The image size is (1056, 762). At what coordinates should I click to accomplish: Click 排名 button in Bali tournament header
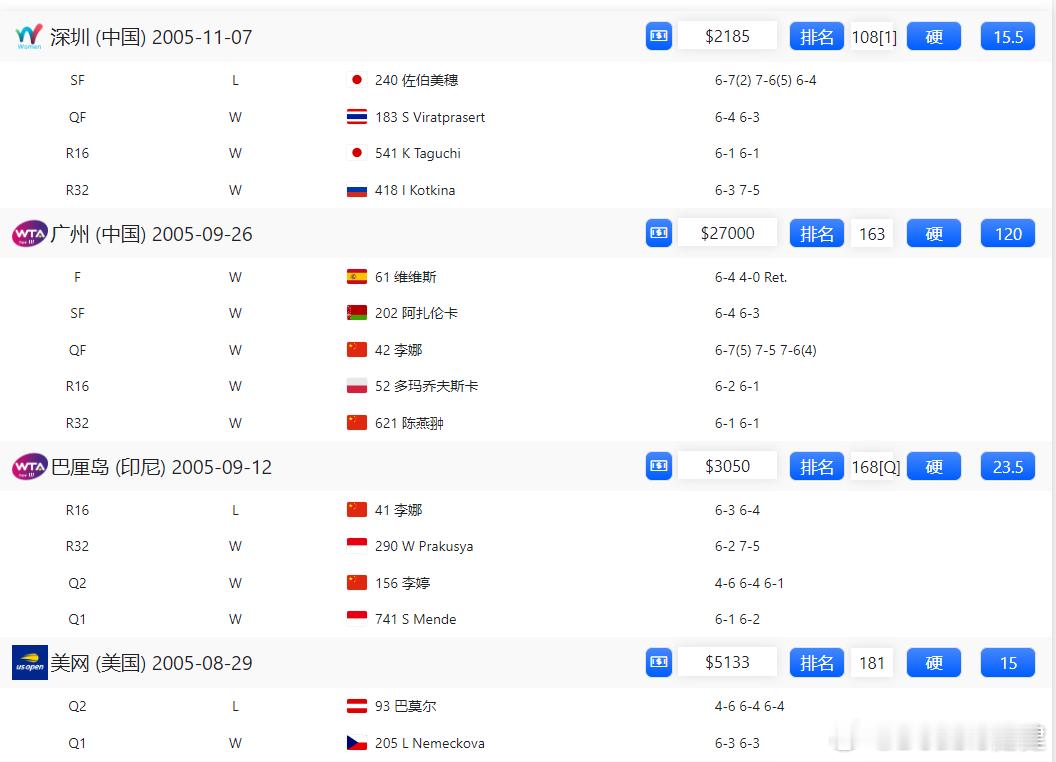tap(817, 467)
